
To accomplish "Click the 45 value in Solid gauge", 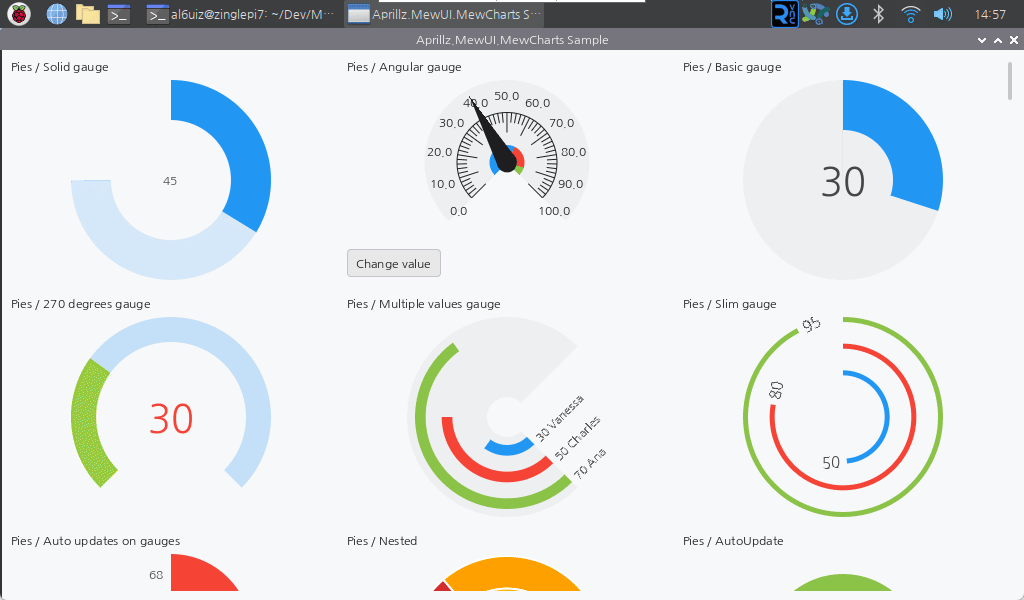I will [170, 181].
